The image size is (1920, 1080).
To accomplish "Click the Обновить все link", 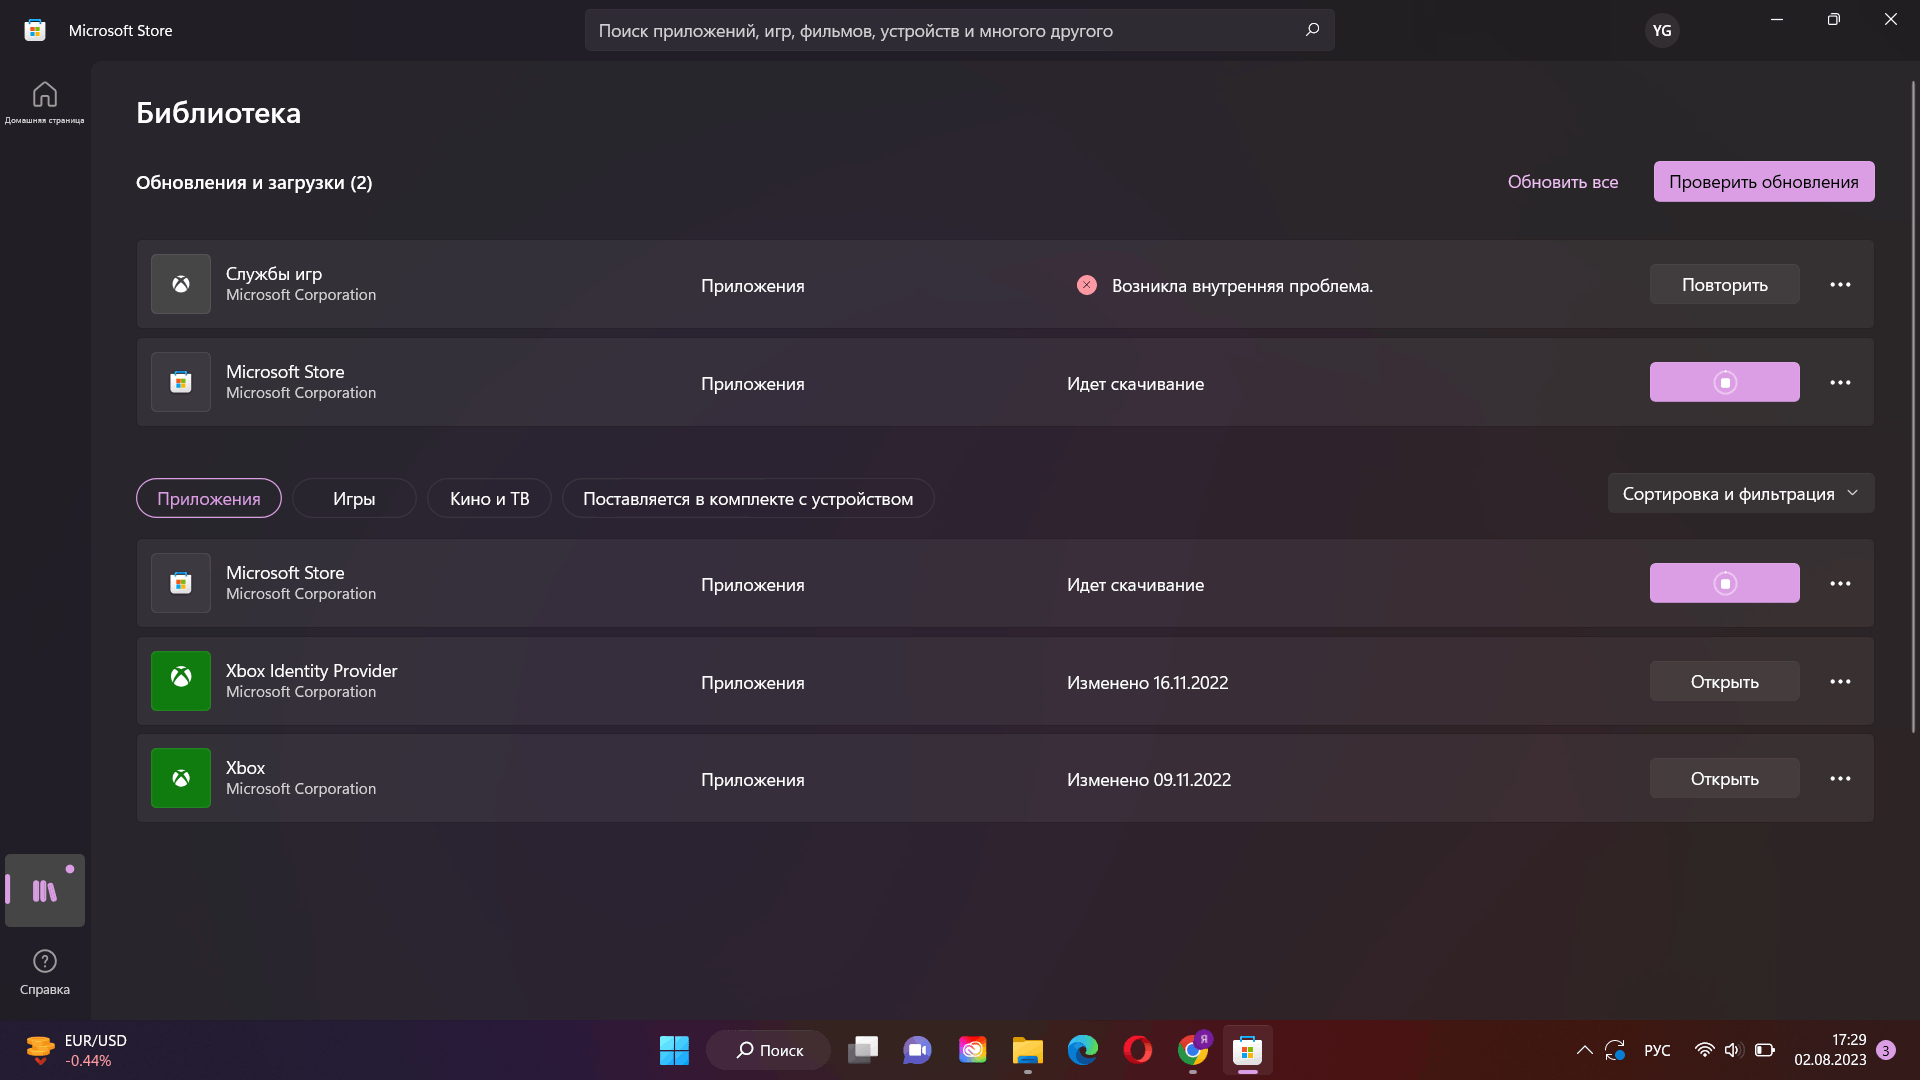I will (1563, 182).
